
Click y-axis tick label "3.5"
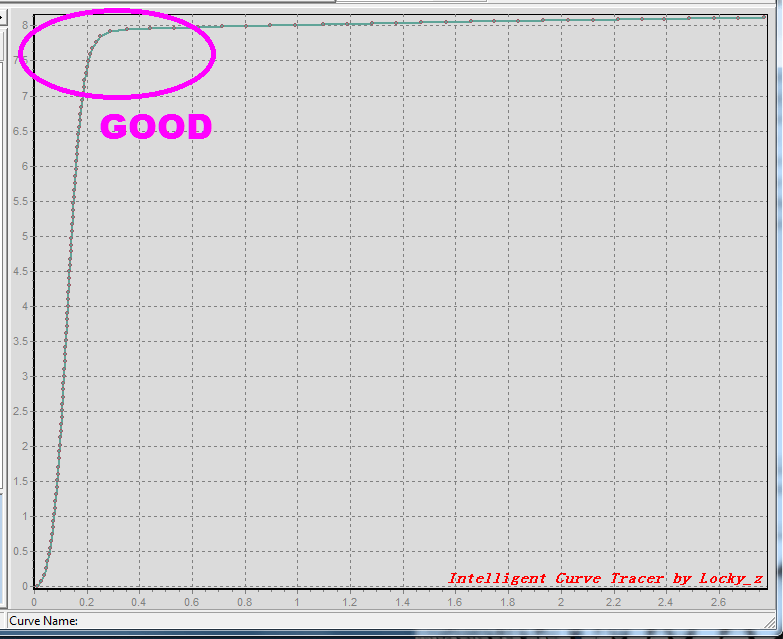21,341
